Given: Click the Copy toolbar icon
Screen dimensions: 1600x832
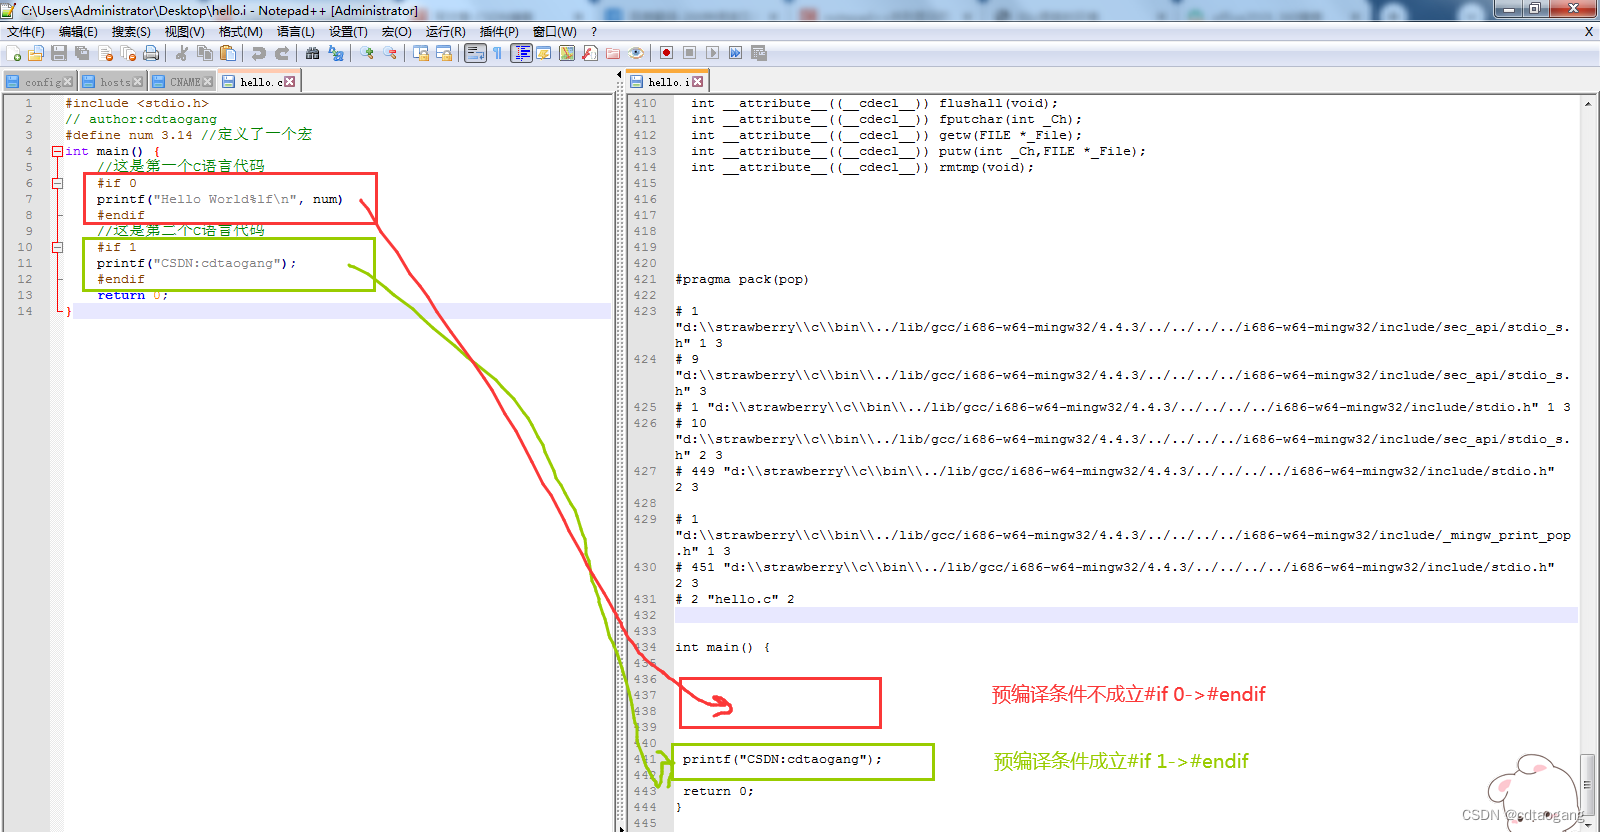Looking at the screenshot, I should 204,53.
